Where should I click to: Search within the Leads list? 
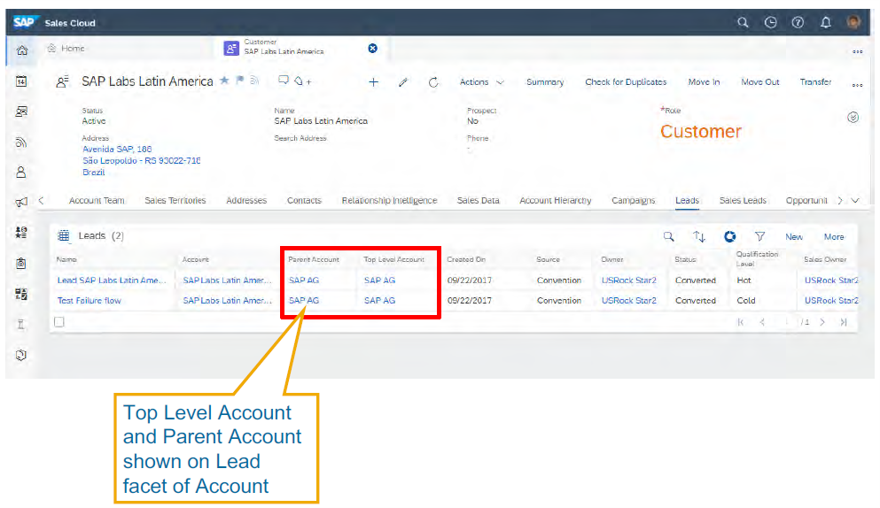pyautogui.click(x=668, y=236)
